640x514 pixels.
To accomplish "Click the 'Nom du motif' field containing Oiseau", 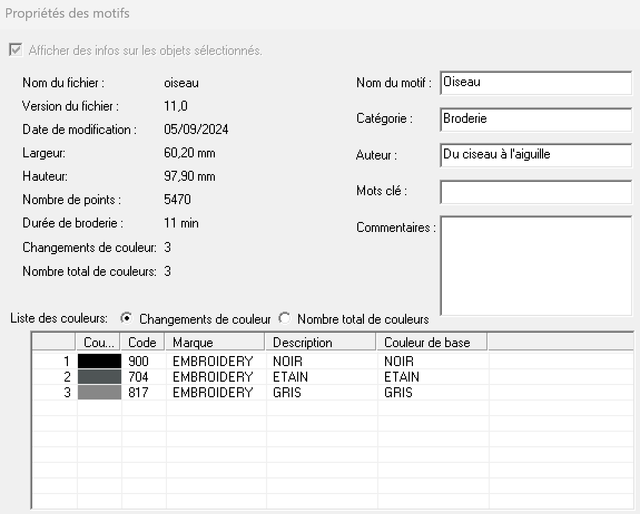I will click(x=536, y=83).
